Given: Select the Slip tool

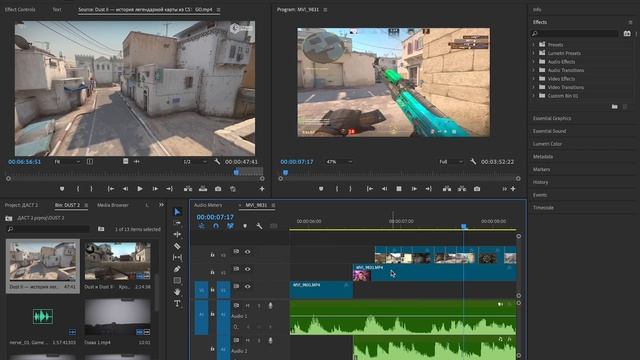Looking at the screenshot, I should (x=177, y=258).
